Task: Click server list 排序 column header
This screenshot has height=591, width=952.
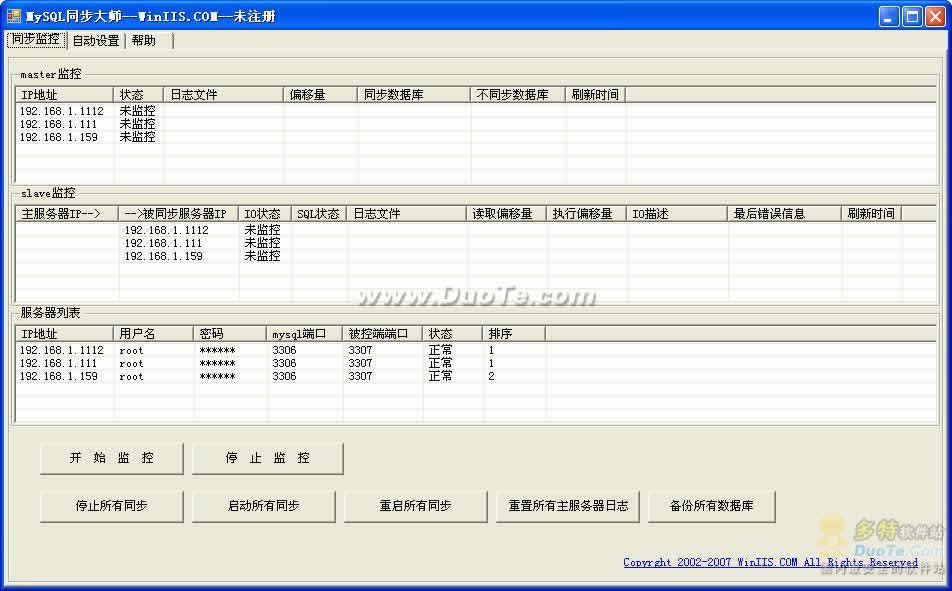Action: (514, 334)
